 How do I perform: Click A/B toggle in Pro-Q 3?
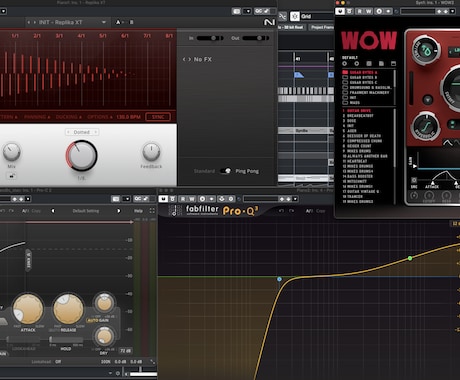tap(309, 211)
